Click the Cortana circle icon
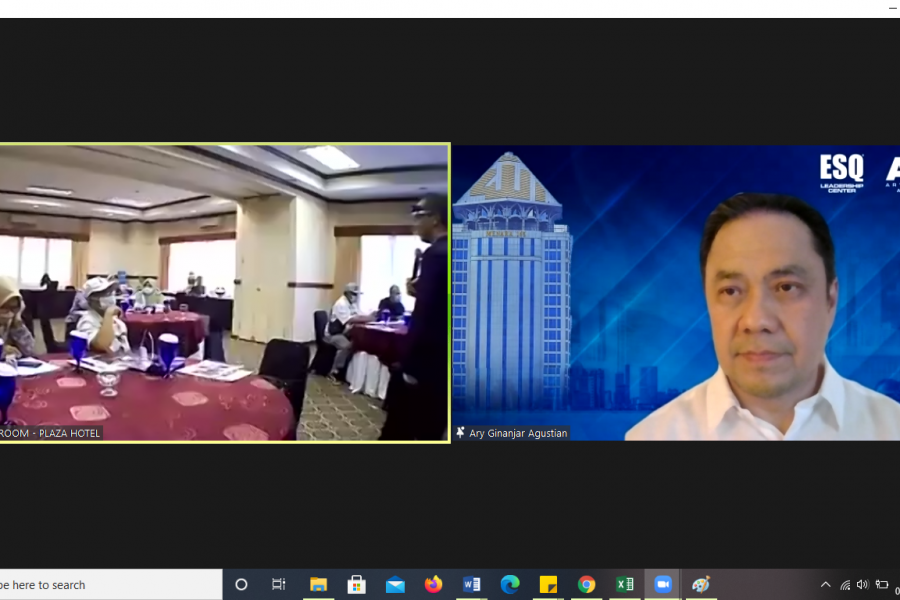 pyautogui.click(x=241, y=585)
